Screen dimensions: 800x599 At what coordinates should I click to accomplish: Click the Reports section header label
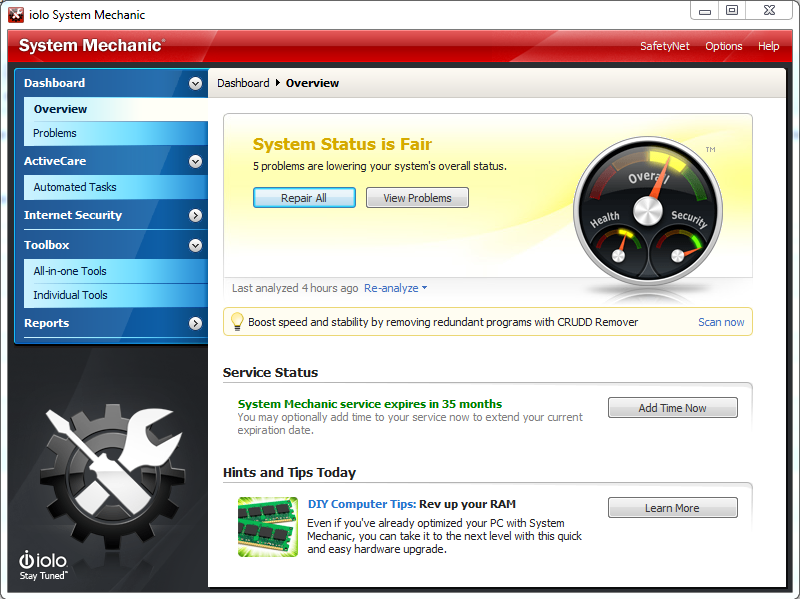tap(46, 323)
